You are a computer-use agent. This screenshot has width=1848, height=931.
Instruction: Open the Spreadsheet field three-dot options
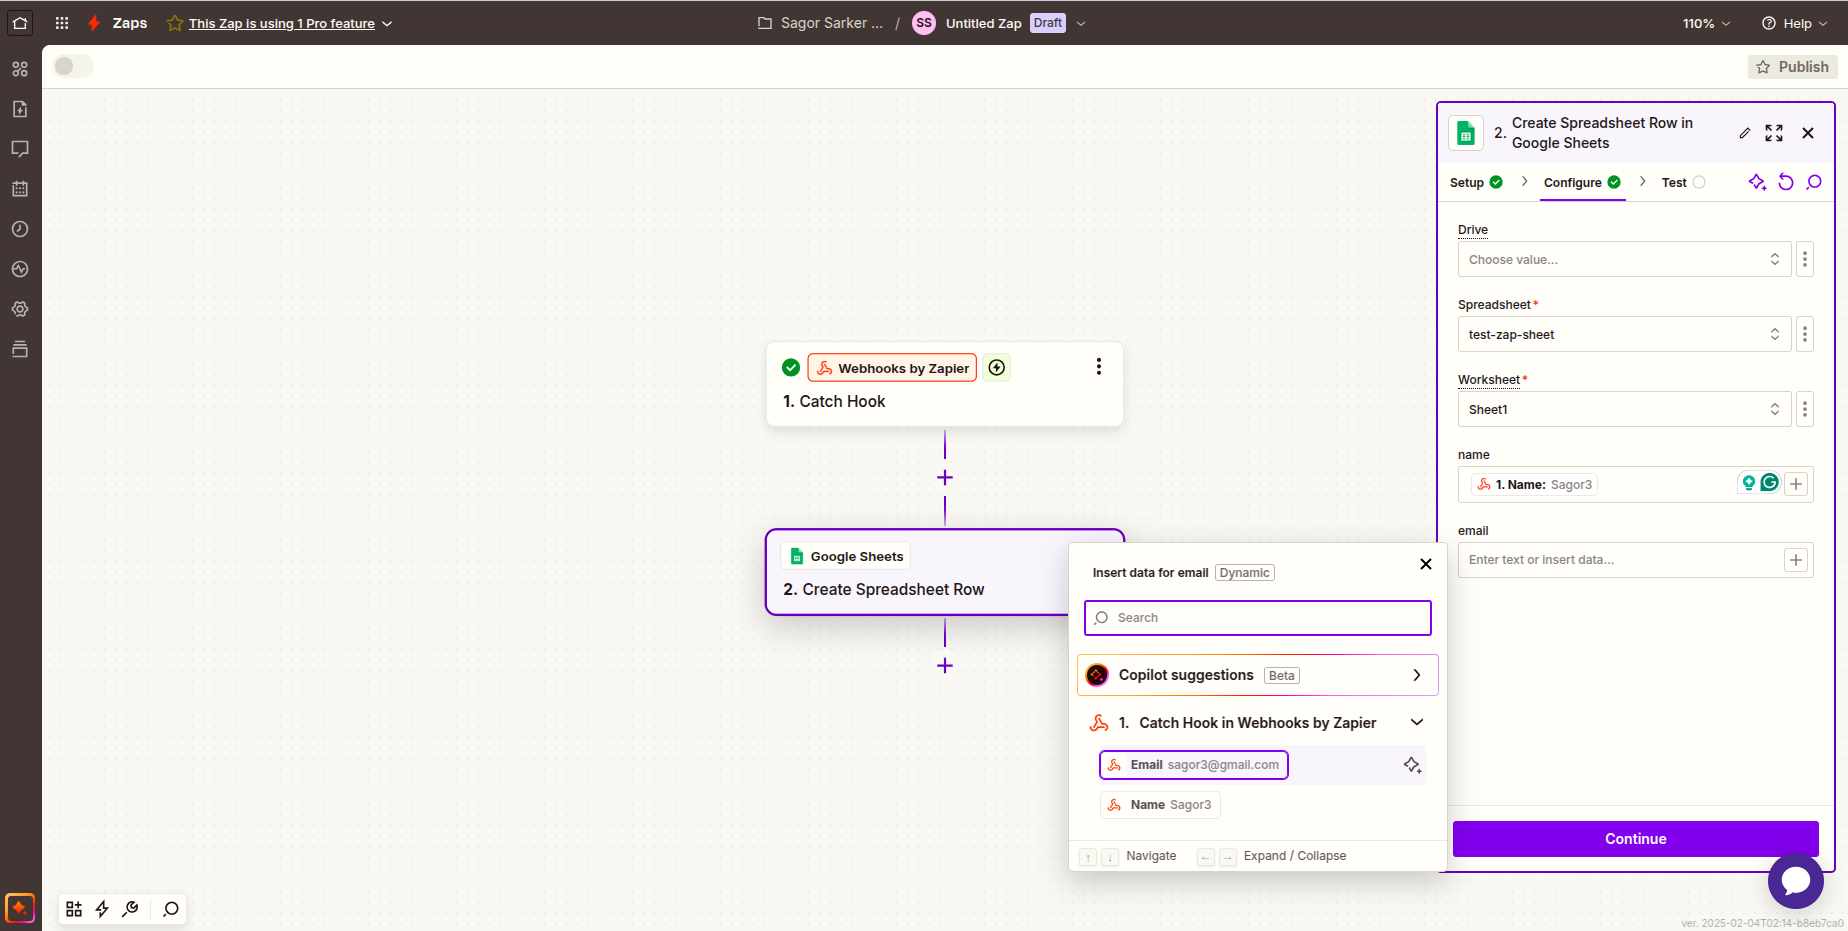click(x=1805, y=334)
